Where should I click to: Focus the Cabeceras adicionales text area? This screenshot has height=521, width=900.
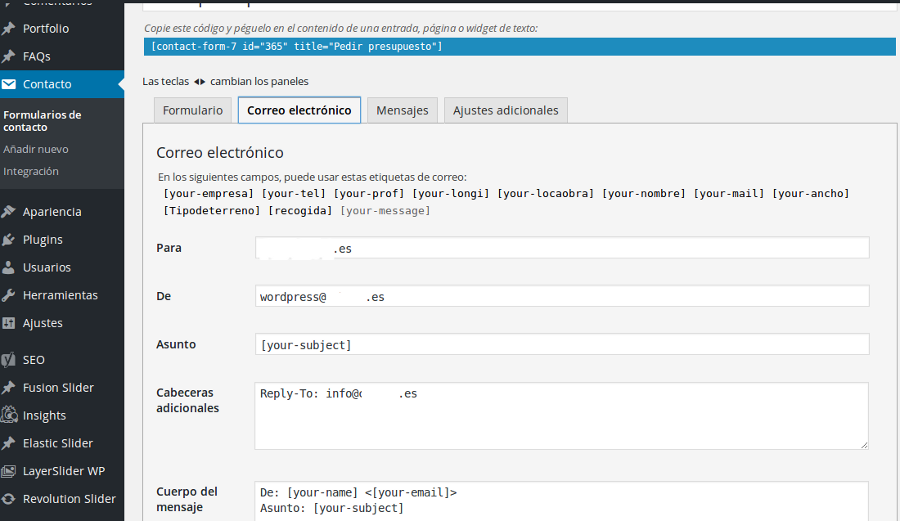click(562, 416)
